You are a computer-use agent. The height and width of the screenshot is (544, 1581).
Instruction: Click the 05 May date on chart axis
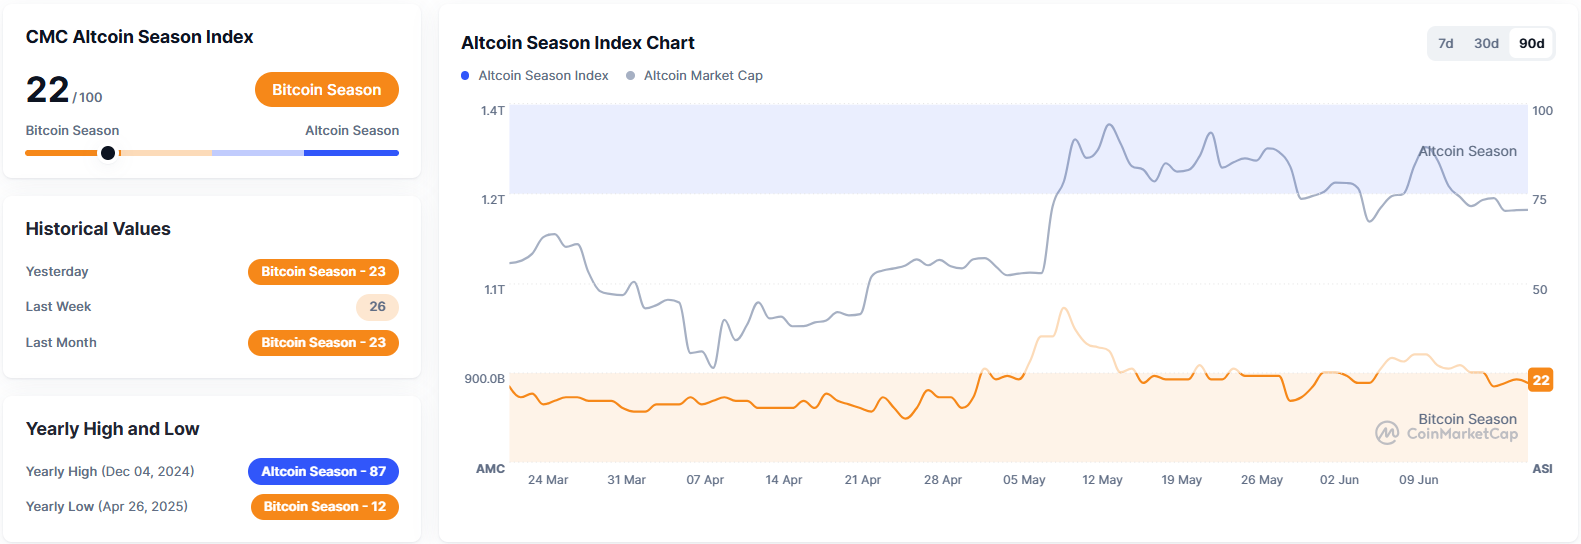coord(1024,480)
